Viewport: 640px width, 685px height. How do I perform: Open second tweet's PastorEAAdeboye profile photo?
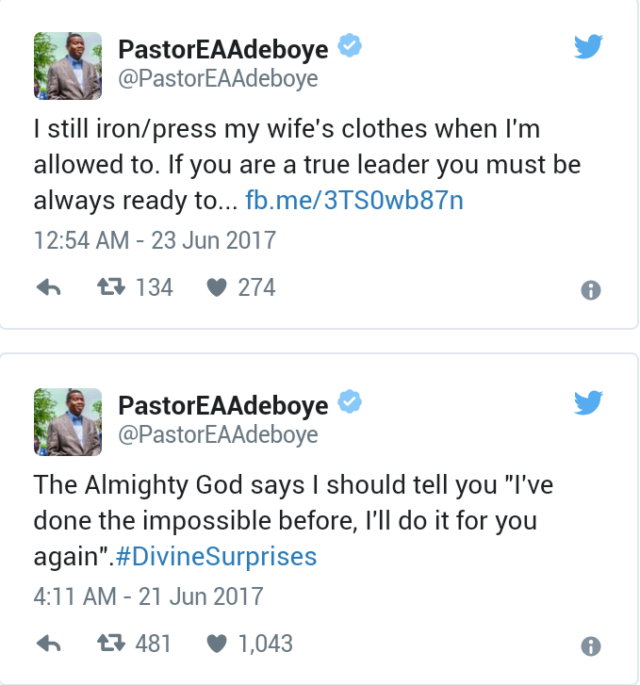click(68, 421)
